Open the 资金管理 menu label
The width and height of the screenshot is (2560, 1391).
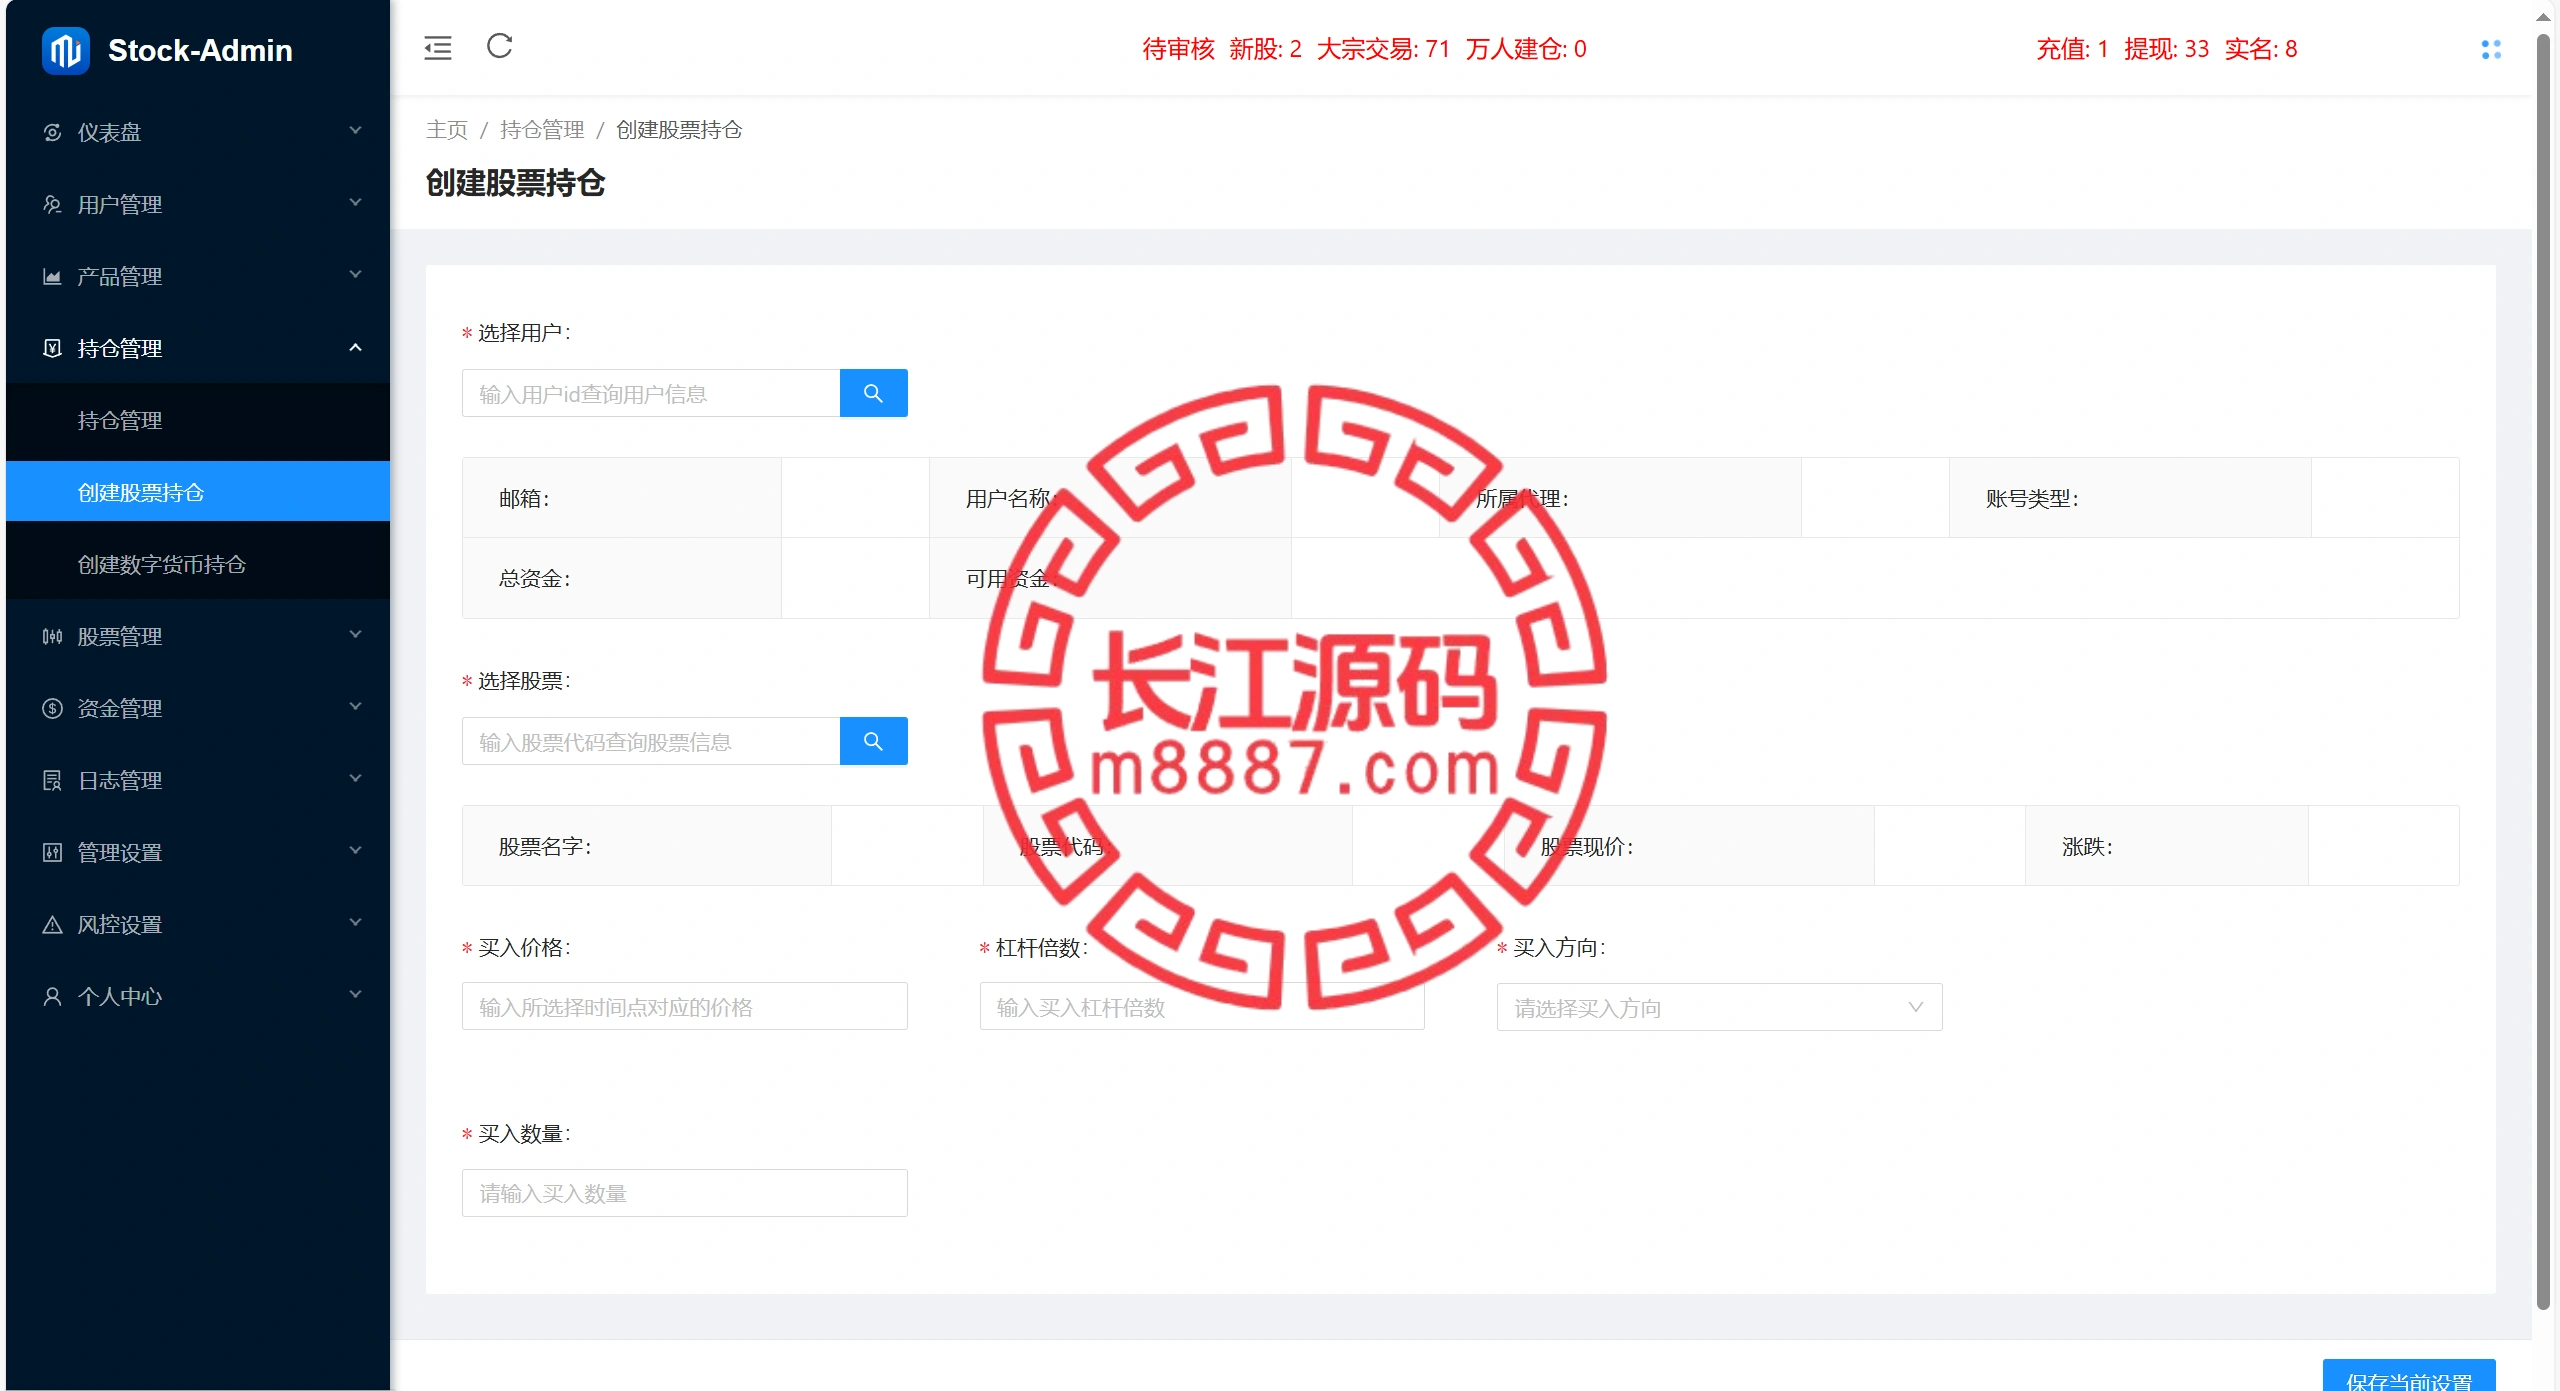pyautogui.click(x=120, y=708)
